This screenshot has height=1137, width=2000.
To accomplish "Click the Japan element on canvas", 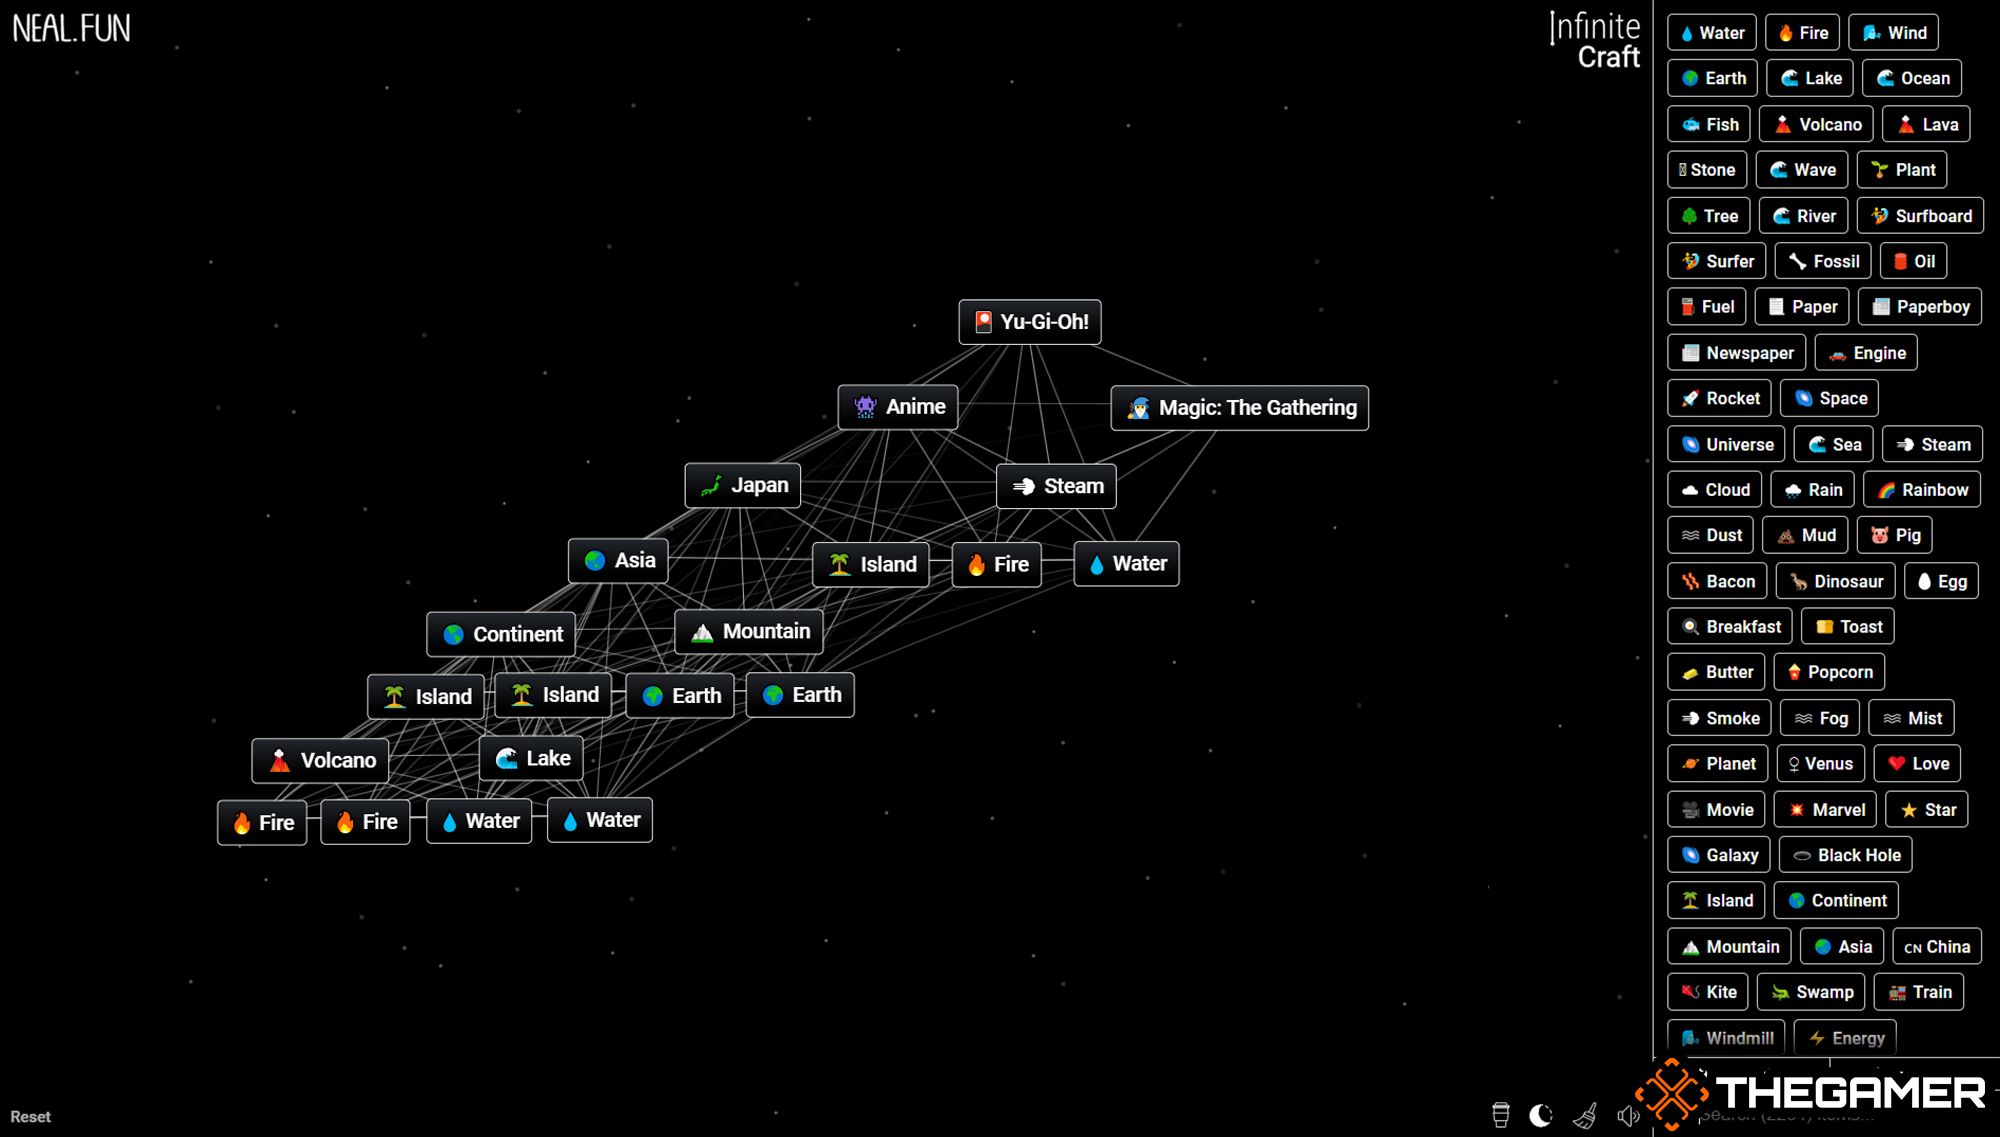I will [x=743, y=485].
